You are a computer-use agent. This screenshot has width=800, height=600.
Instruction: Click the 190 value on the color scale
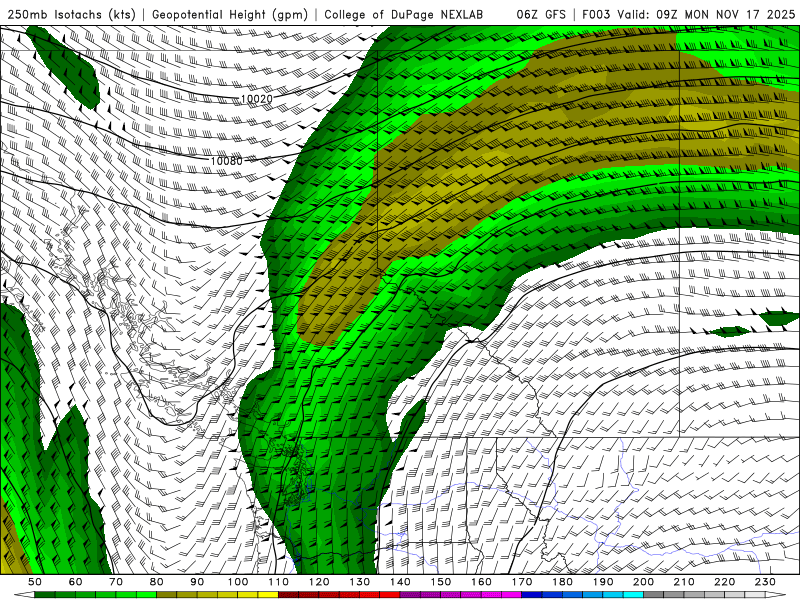click(603, 582)
